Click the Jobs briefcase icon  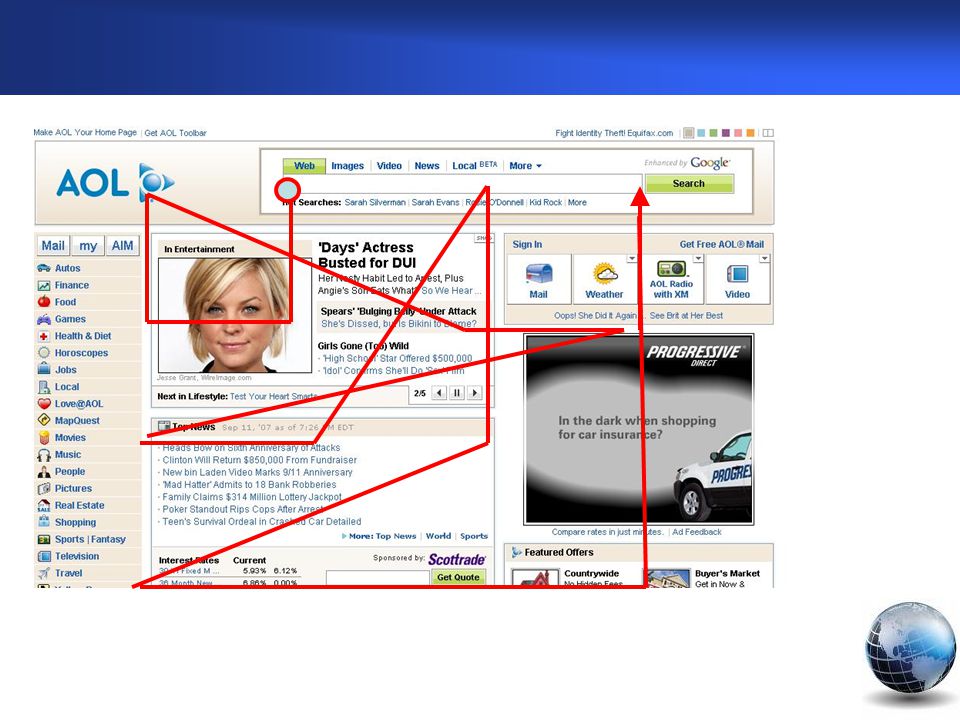point(44,369)
